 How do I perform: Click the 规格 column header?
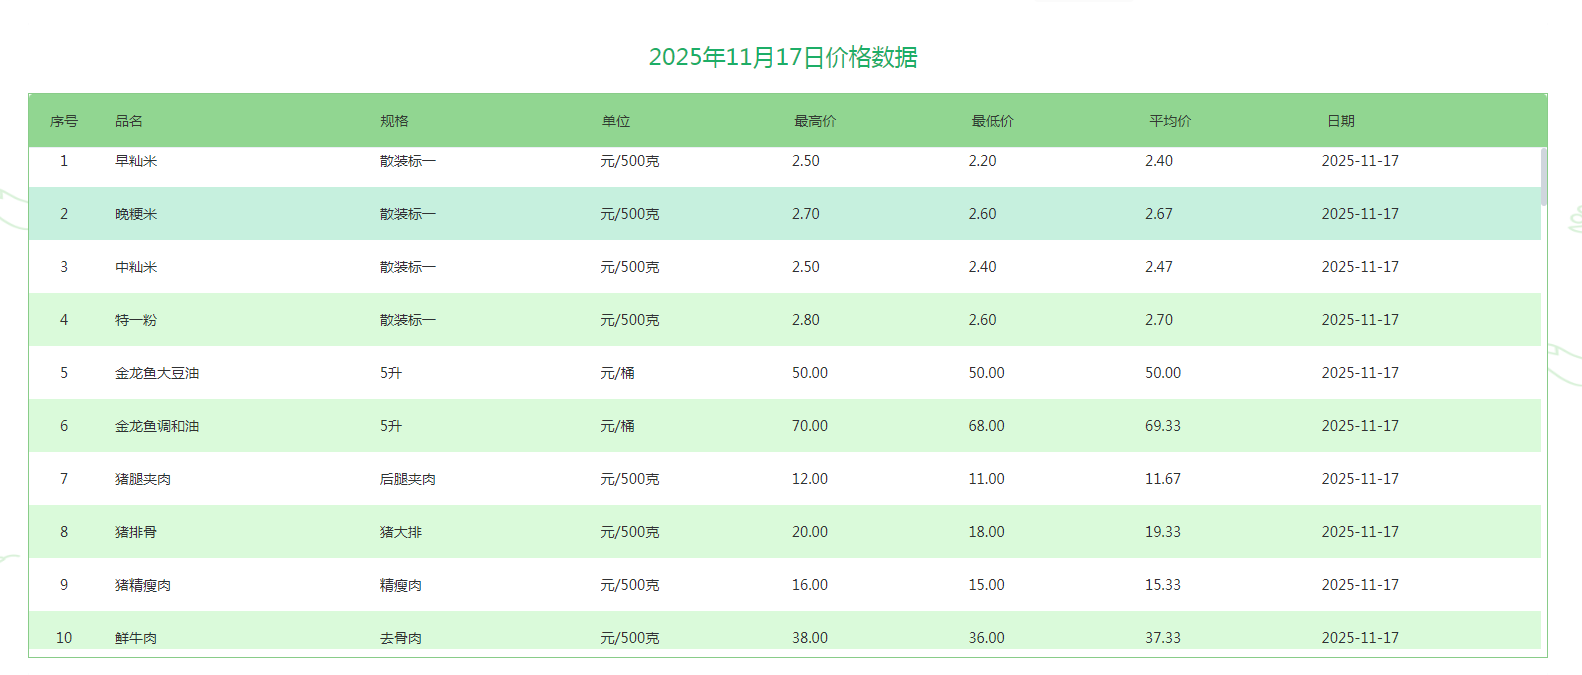click(x=394, y=121)
